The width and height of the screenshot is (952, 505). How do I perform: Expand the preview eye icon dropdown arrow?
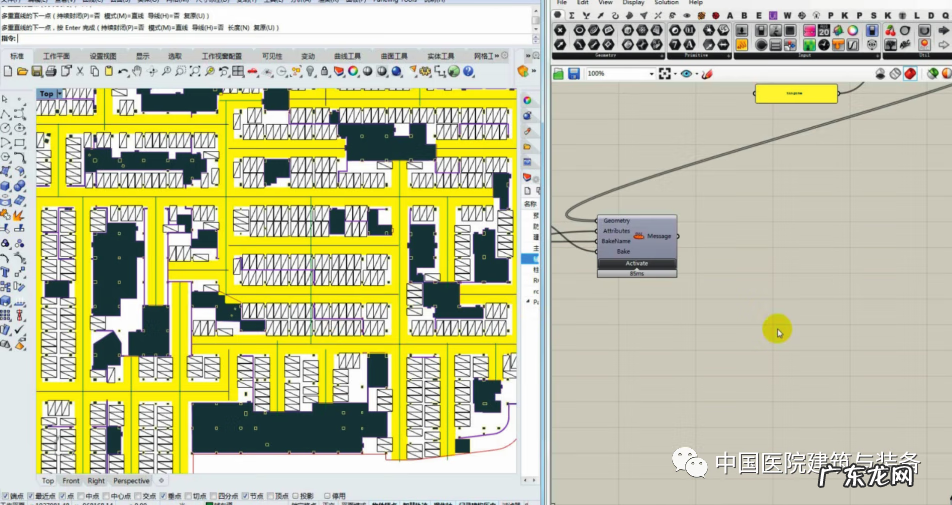click(x=697, y=74)
